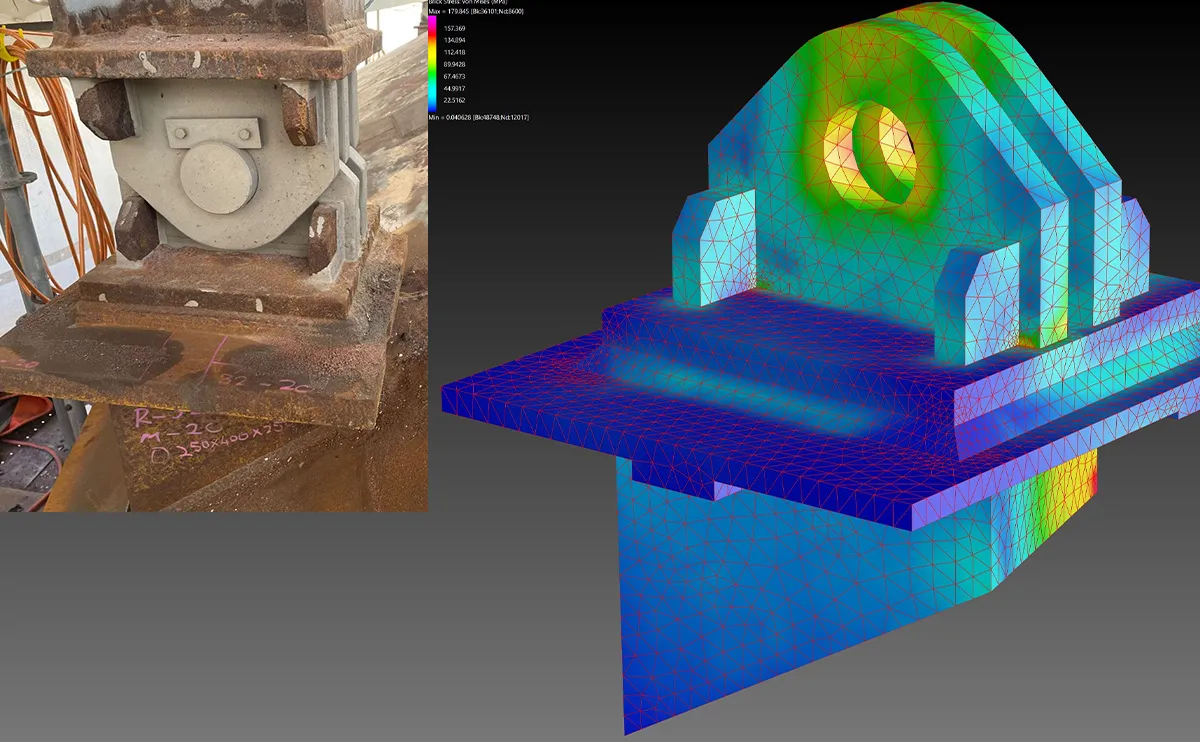Click the rainbow stress contour color bar

(432, 64)
